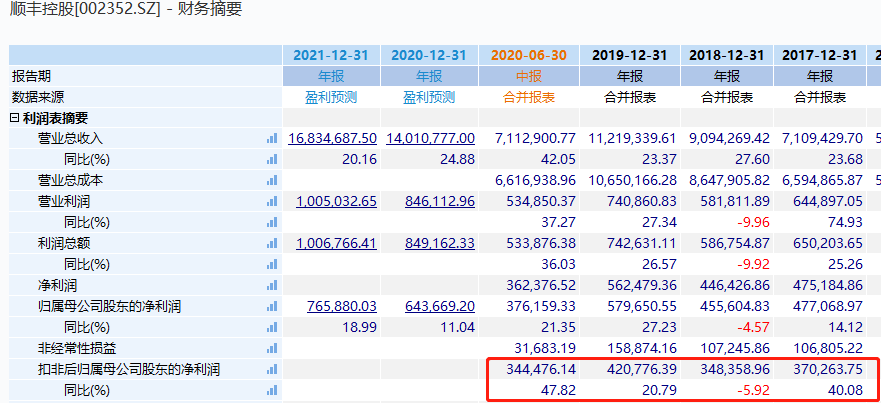The image size is (881, 403).
Task: Open total profit forecast link 1,006,766.41
Action: tap(336, 243)
